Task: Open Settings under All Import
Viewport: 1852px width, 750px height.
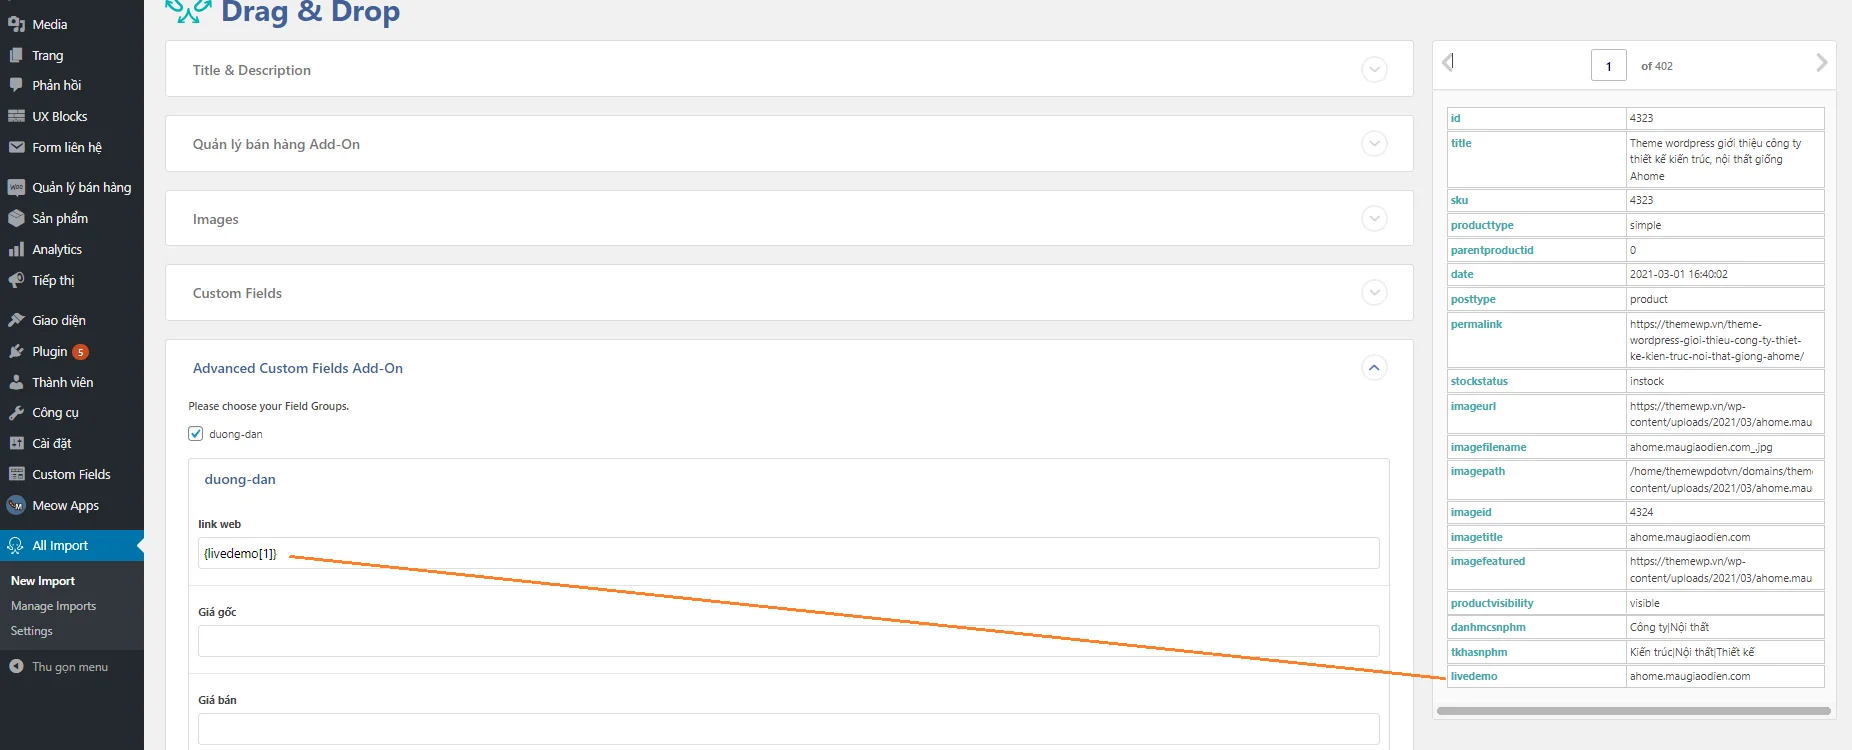Action: (31, 631)
